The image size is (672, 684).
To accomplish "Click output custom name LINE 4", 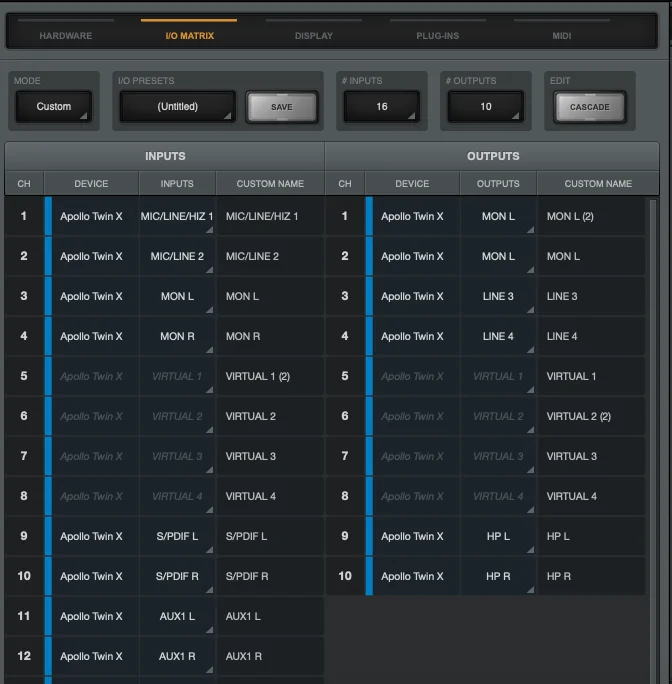I will click(592, 336).
